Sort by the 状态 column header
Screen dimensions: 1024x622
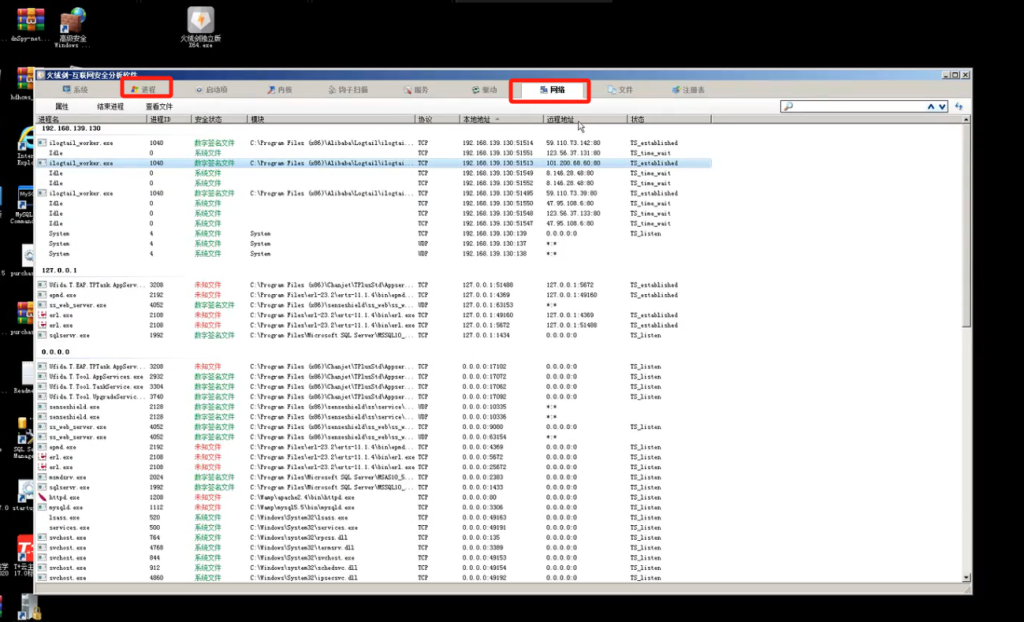(x=669, y=120)
